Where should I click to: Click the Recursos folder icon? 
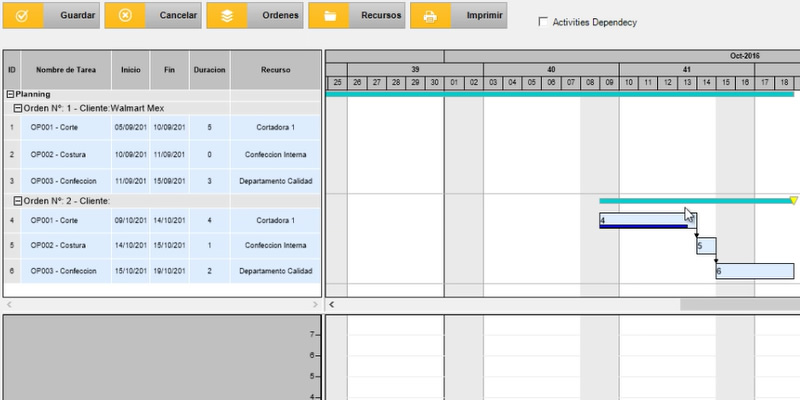pos(329,16)
